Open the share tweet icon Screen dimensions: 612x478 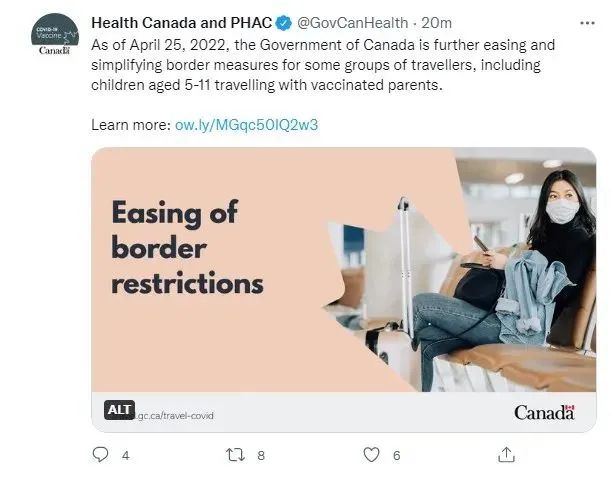tap(507, 455)
